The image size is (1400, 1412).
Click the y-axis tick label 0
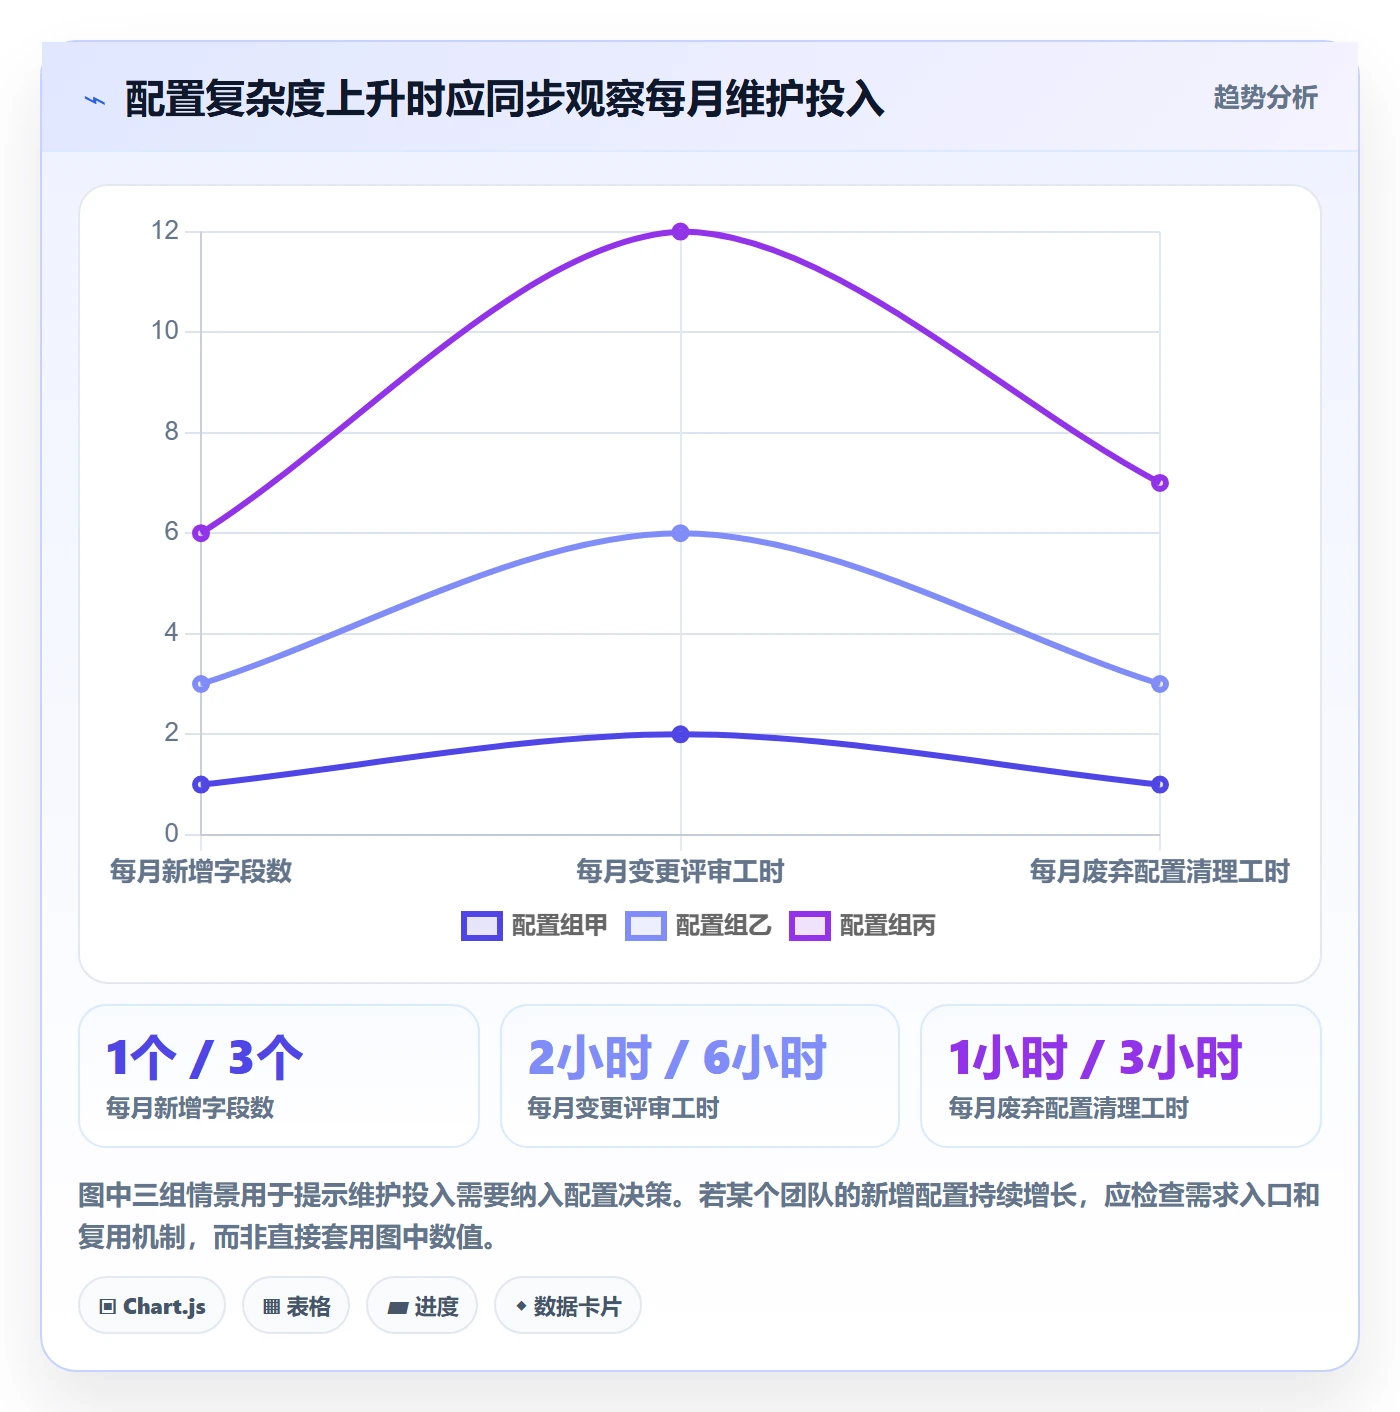pos(172,834)
